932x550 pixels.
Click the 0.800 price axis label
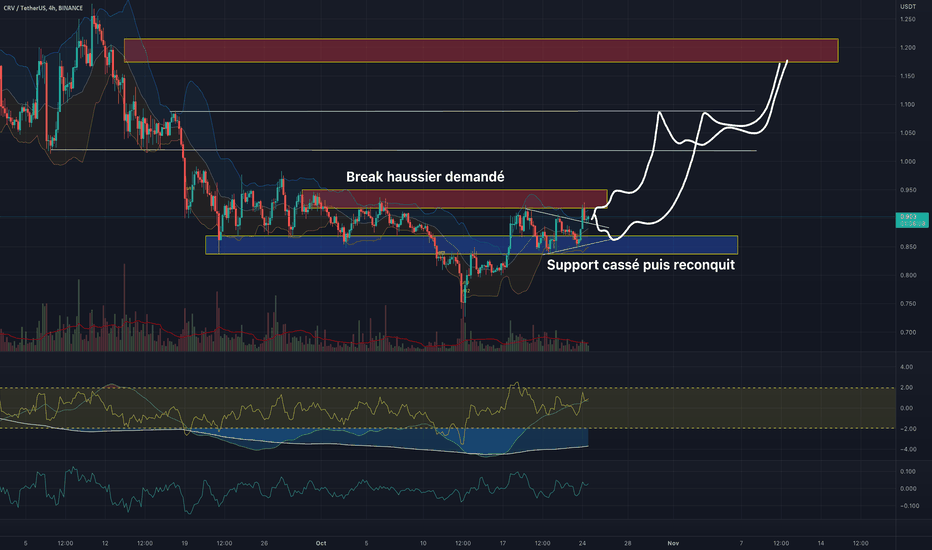908,275
